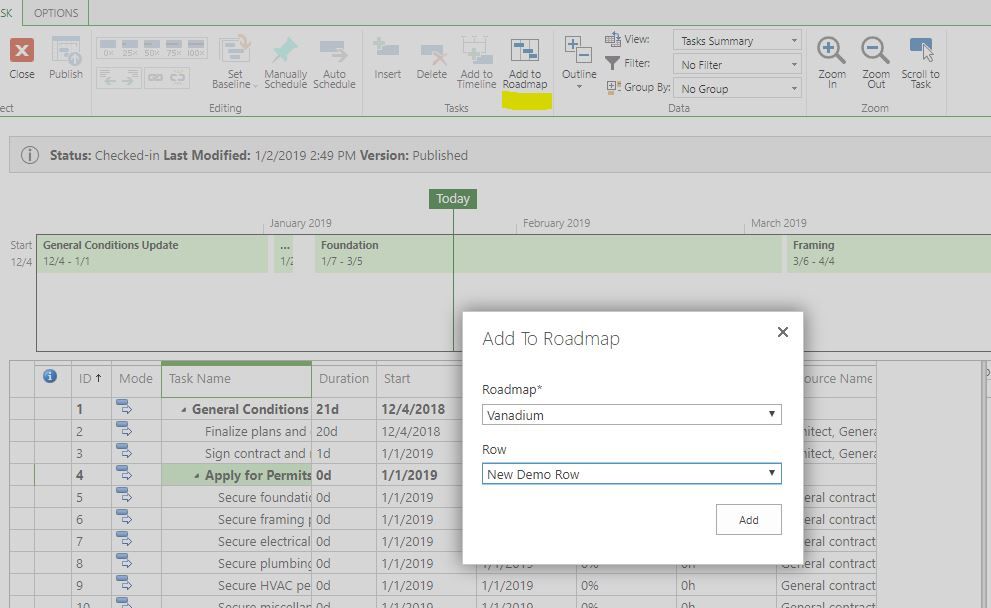This screenshot has height=608, width=991.
Task: Click Add to Timeline
Action: tap(477, 62)
